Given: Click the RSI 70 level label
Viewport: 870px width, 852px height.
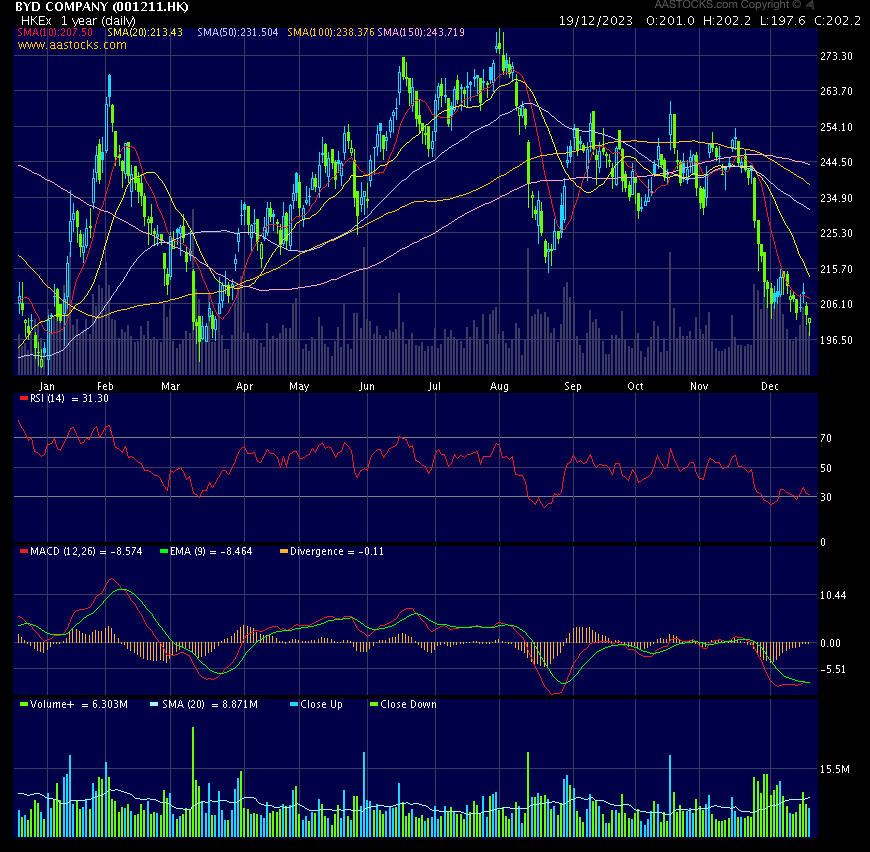Looking at the screenshot, I should click(826, 438).
